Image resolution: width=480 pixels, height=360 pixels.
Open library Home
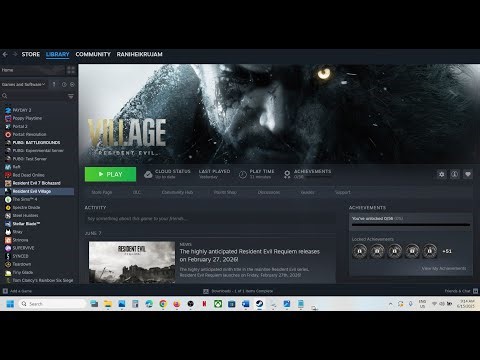click(32, 70)
